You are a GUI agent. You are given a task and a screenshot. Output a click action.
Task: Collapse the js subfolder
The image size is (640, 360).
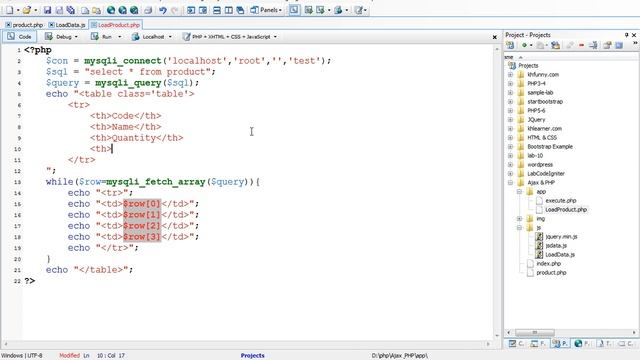click(x=519, y=227)
